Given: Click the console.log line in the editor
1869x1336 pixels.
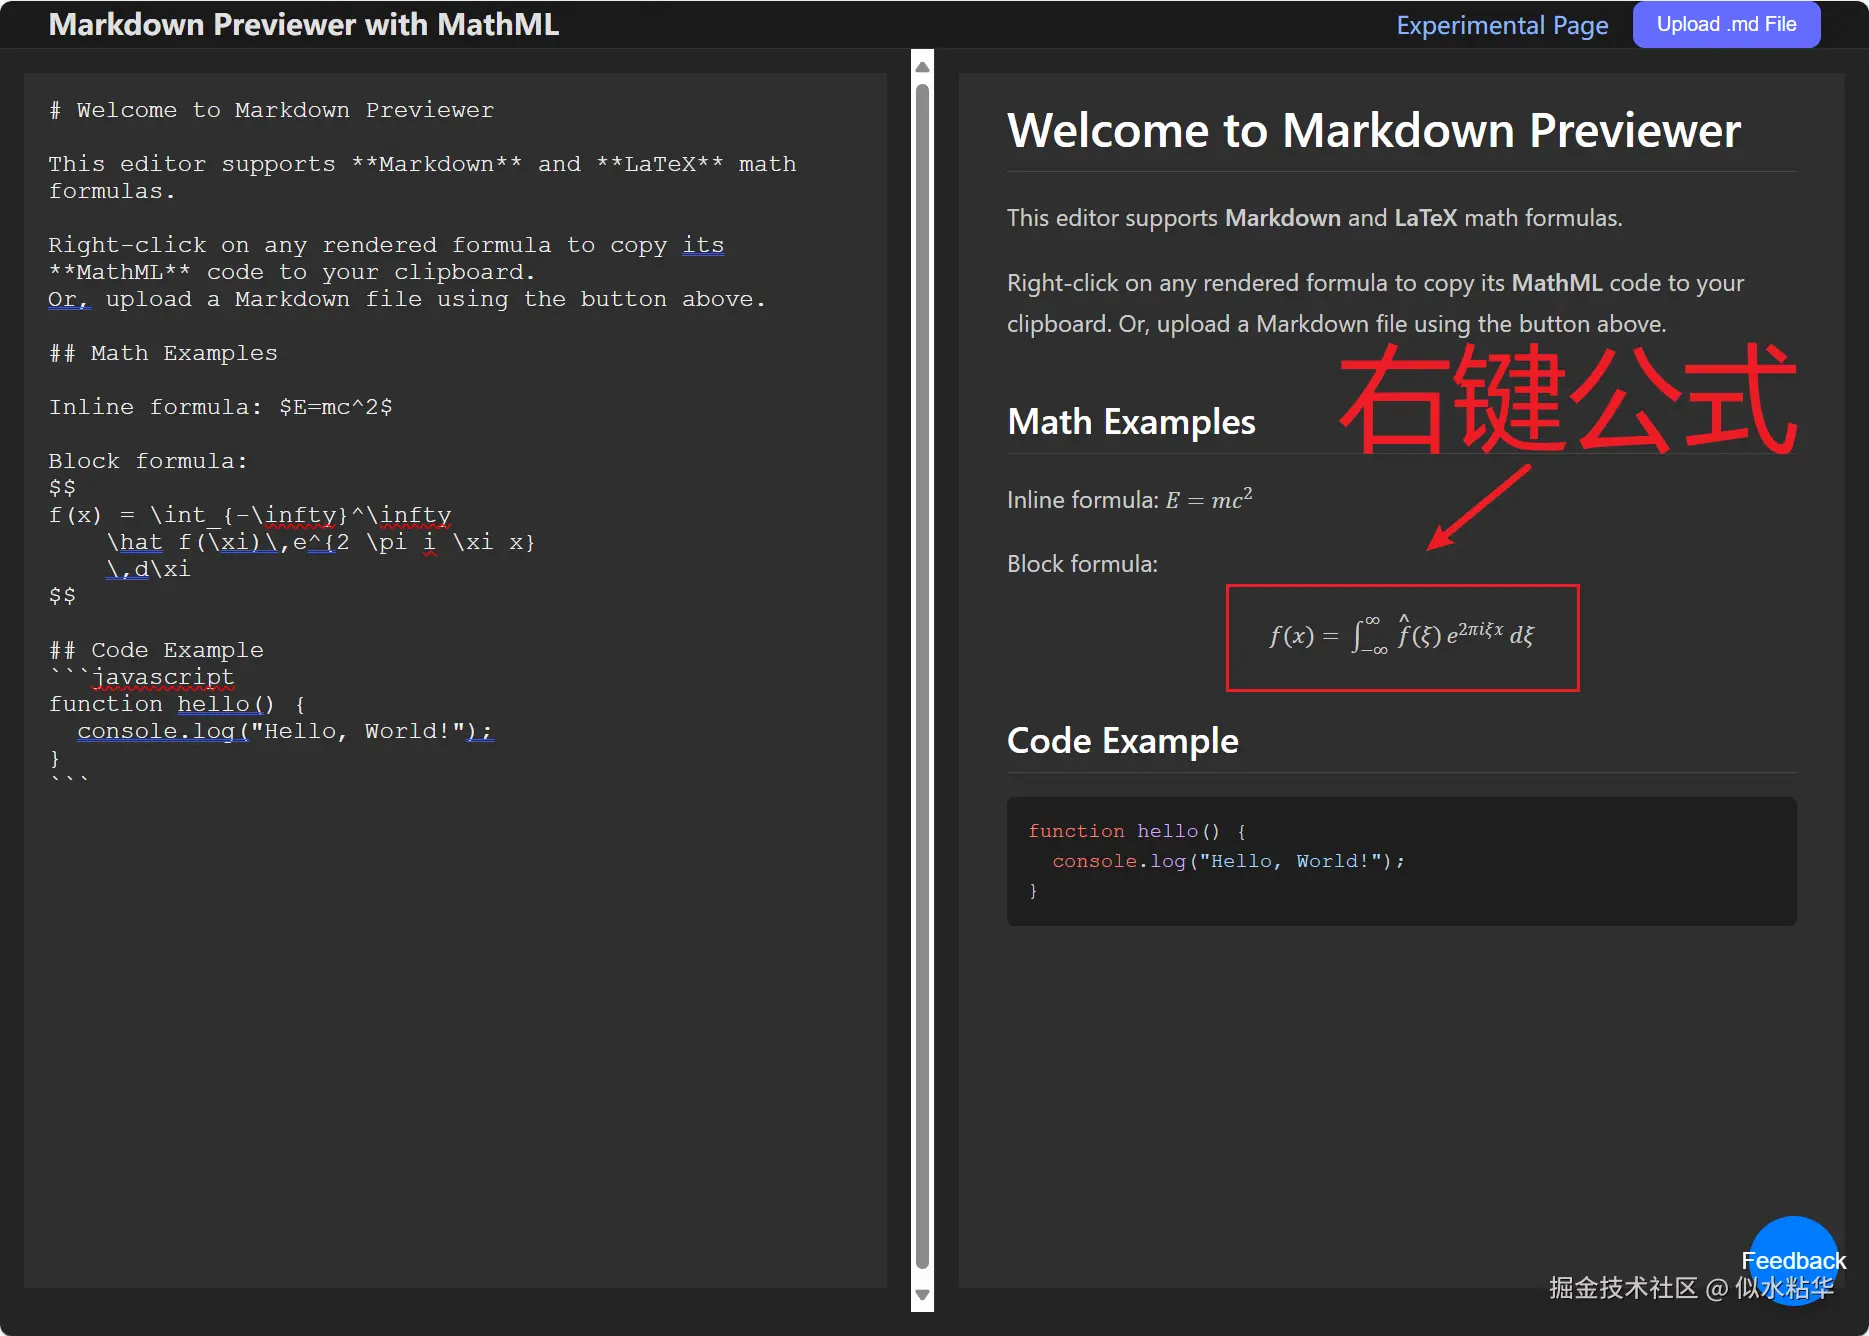Looking at the screenshot, I should pyautogui.click(x=285, y=731).
